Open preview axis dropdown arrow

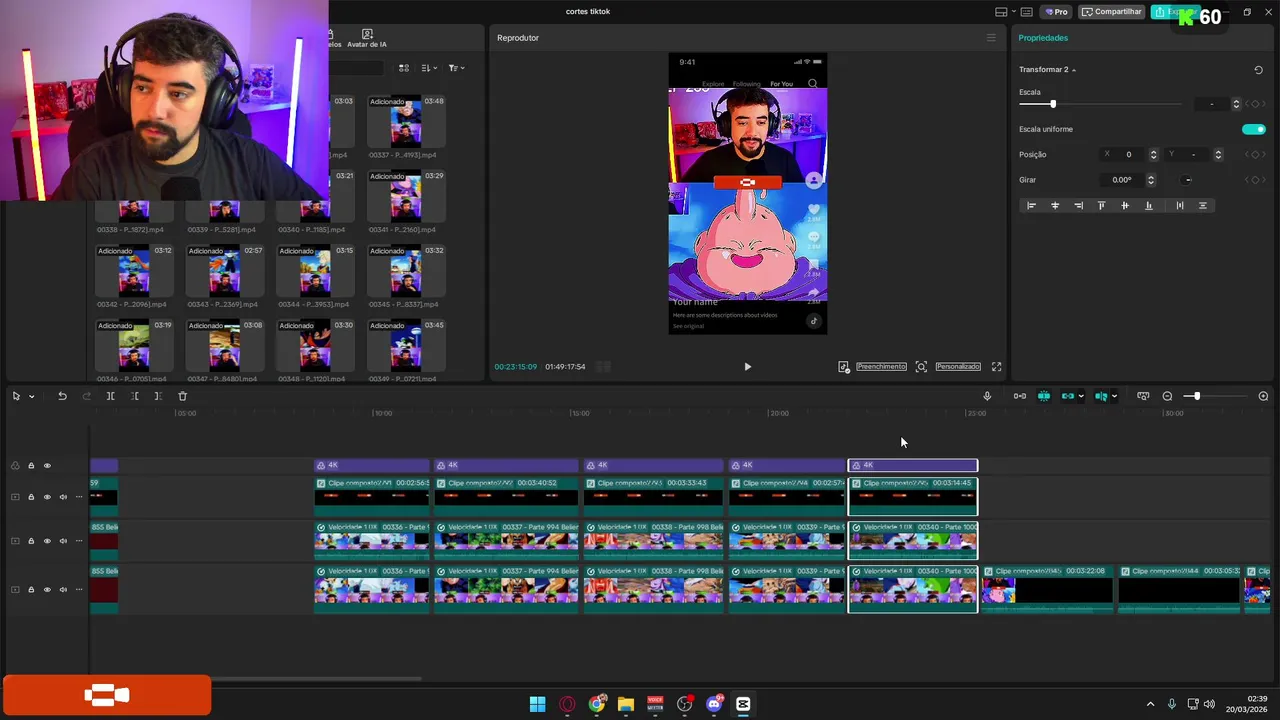tap(1114, 396)
